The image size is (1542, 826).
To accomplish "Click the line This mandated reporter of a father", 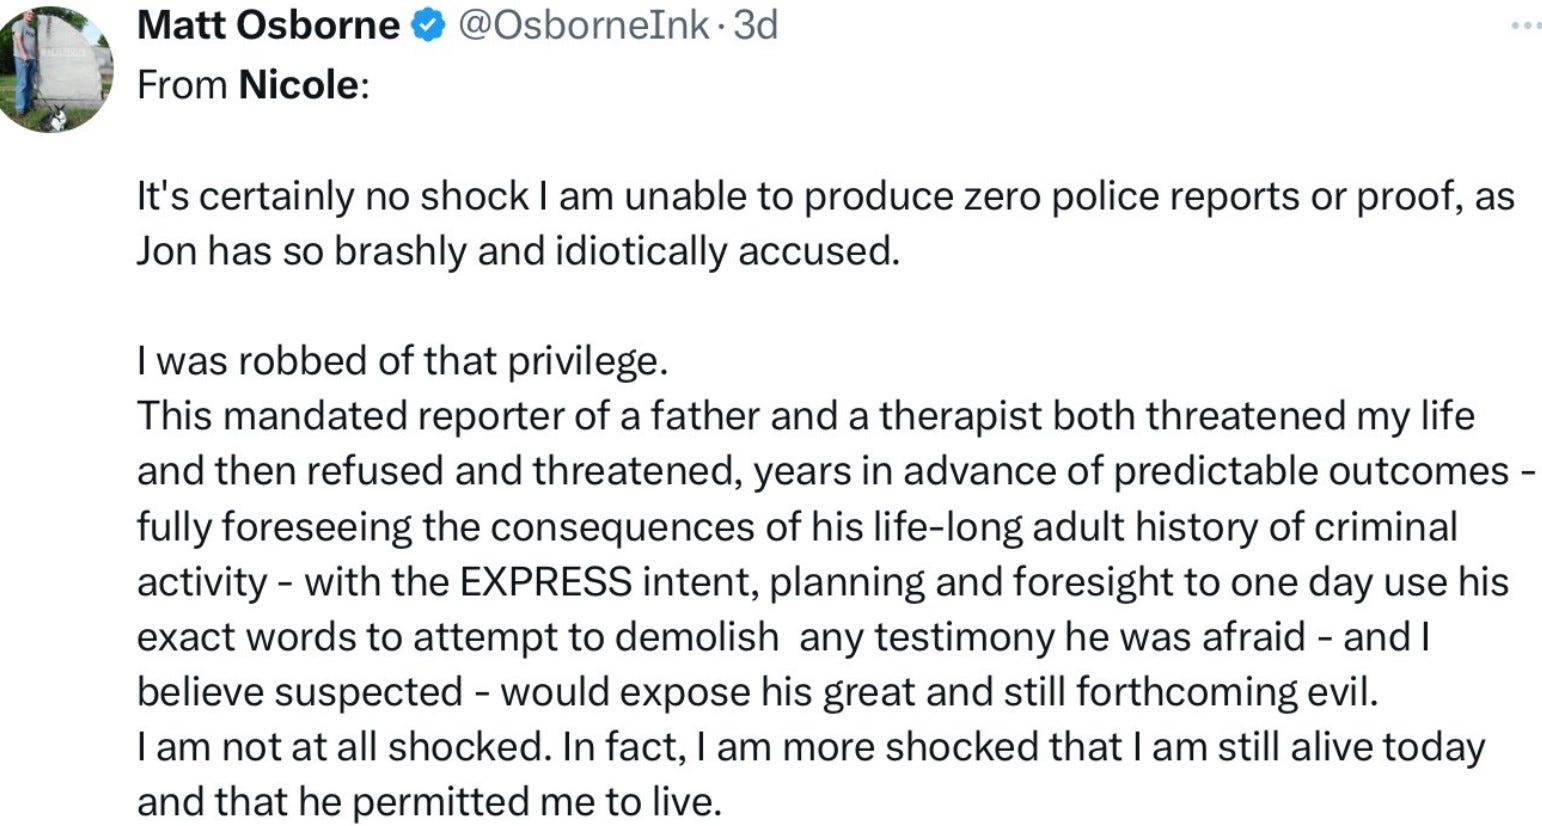I will click(x=806, y=416).
